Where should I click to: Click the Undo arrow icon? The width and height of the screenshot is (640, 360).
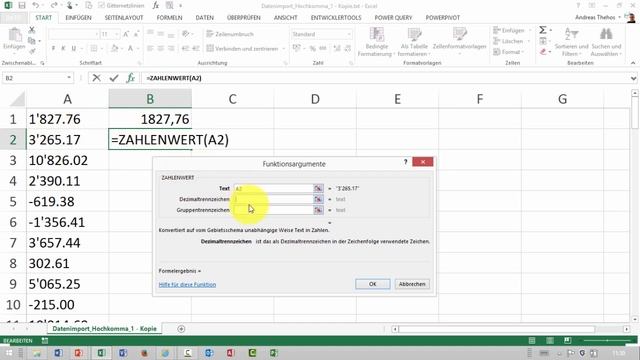click(x=36, y=5)
